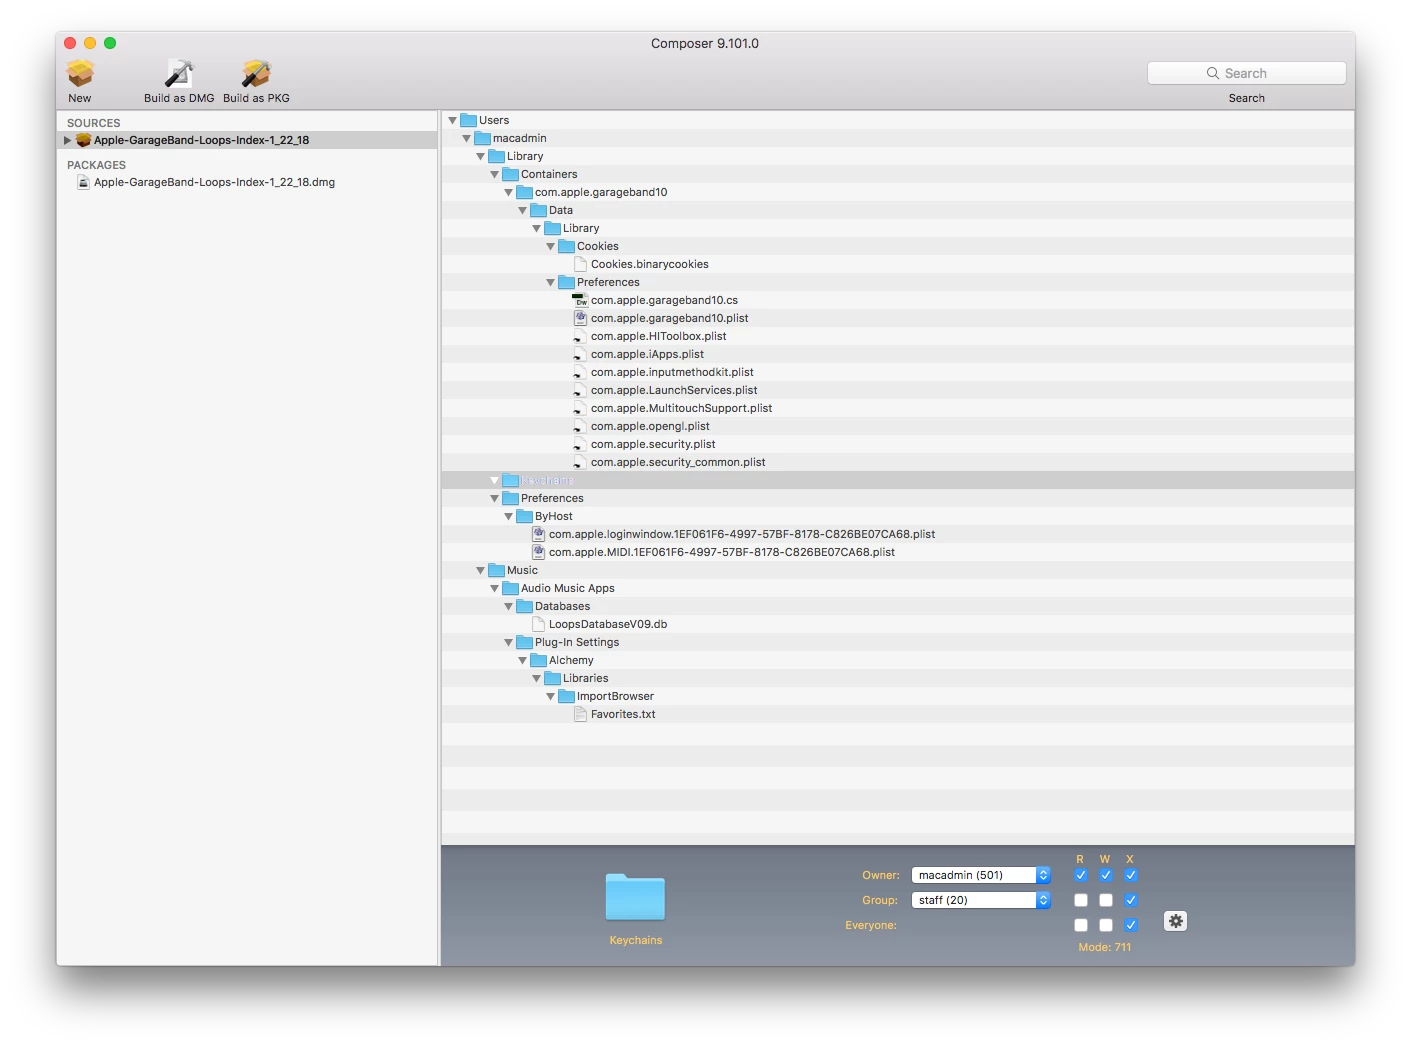Screen dimensions: 1411x1046
Task: Click the Build as DMG icon
Action: 179,73
